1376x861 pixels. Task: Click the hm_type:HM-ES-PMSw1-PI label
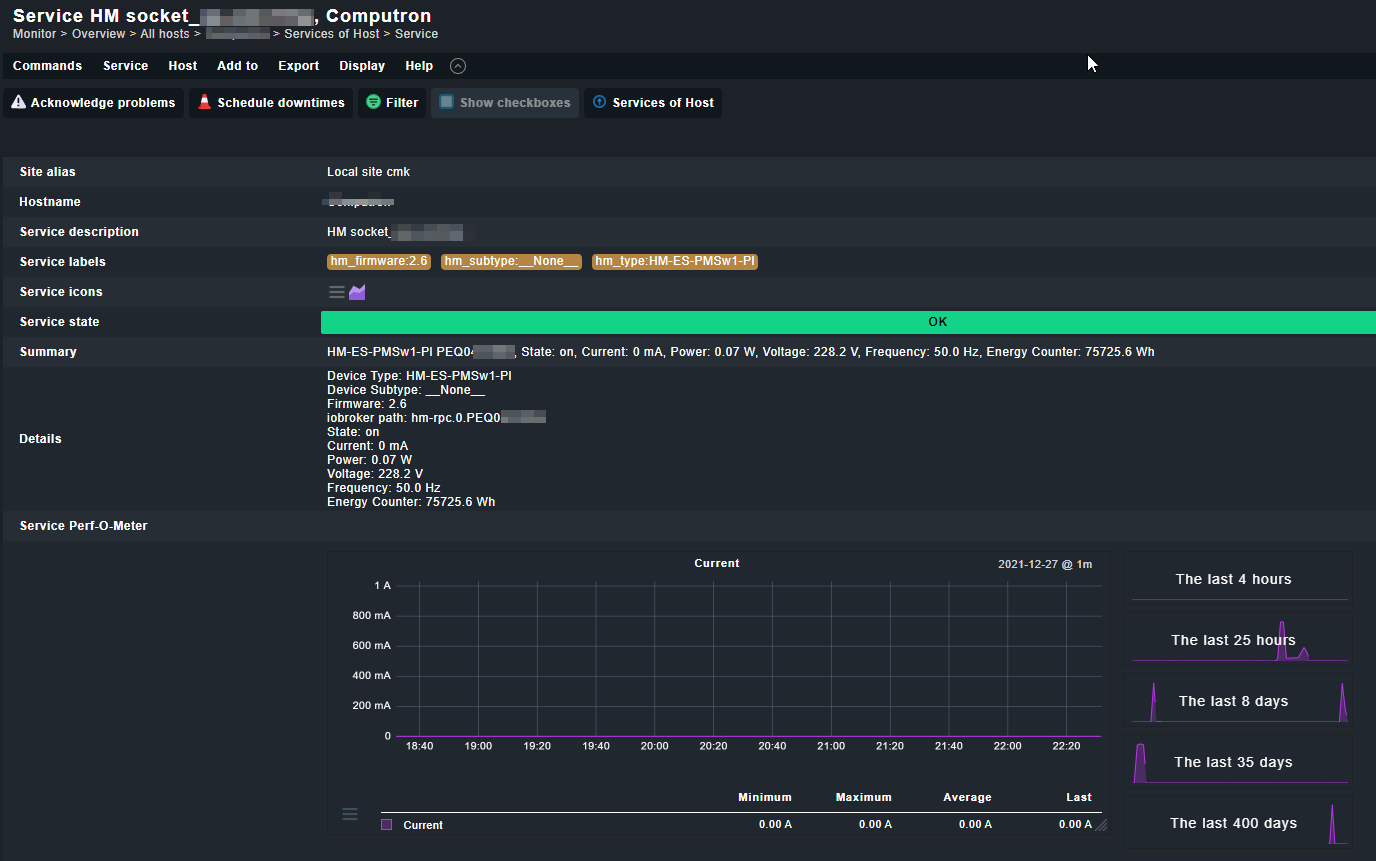(675, 262)
